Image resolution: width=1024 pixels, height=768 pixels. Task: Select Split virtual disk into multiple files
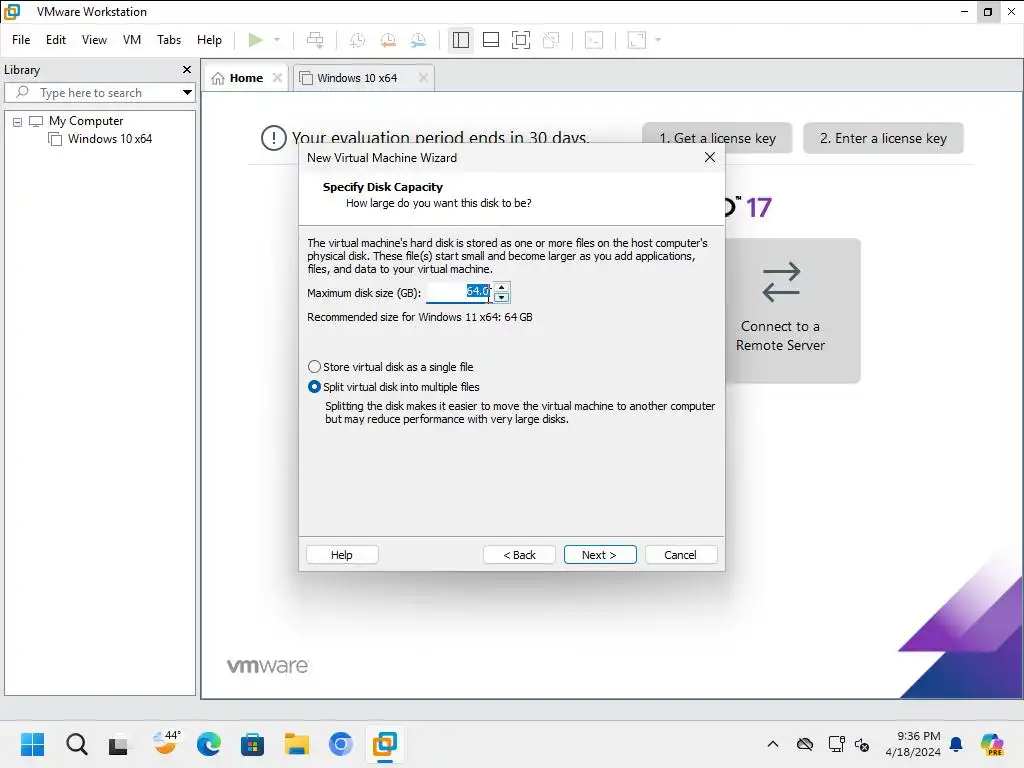coord(394,387)
